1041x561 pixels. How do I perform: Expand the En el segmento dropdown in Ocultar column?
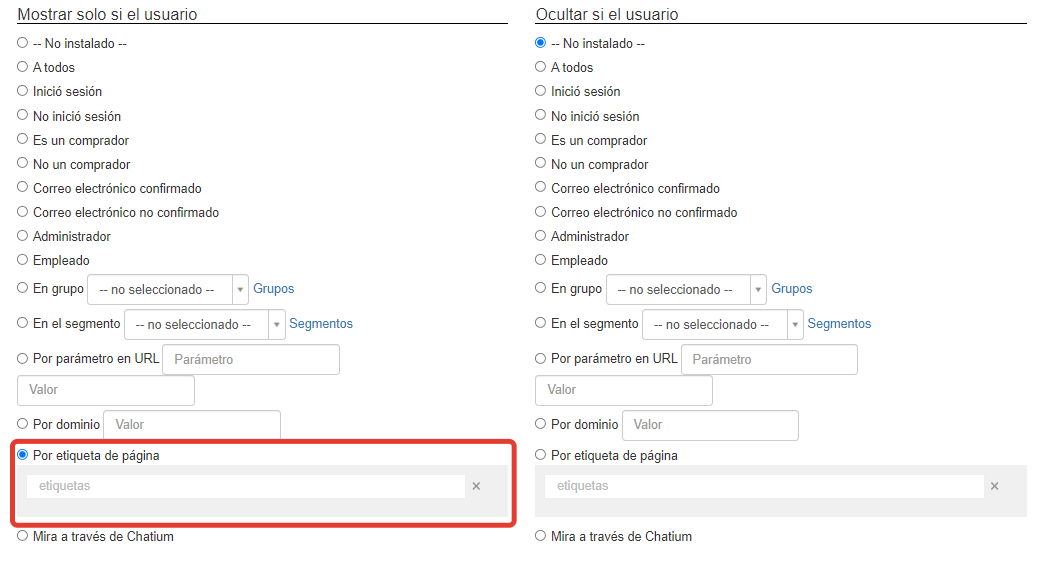click(x=723, y=325)
